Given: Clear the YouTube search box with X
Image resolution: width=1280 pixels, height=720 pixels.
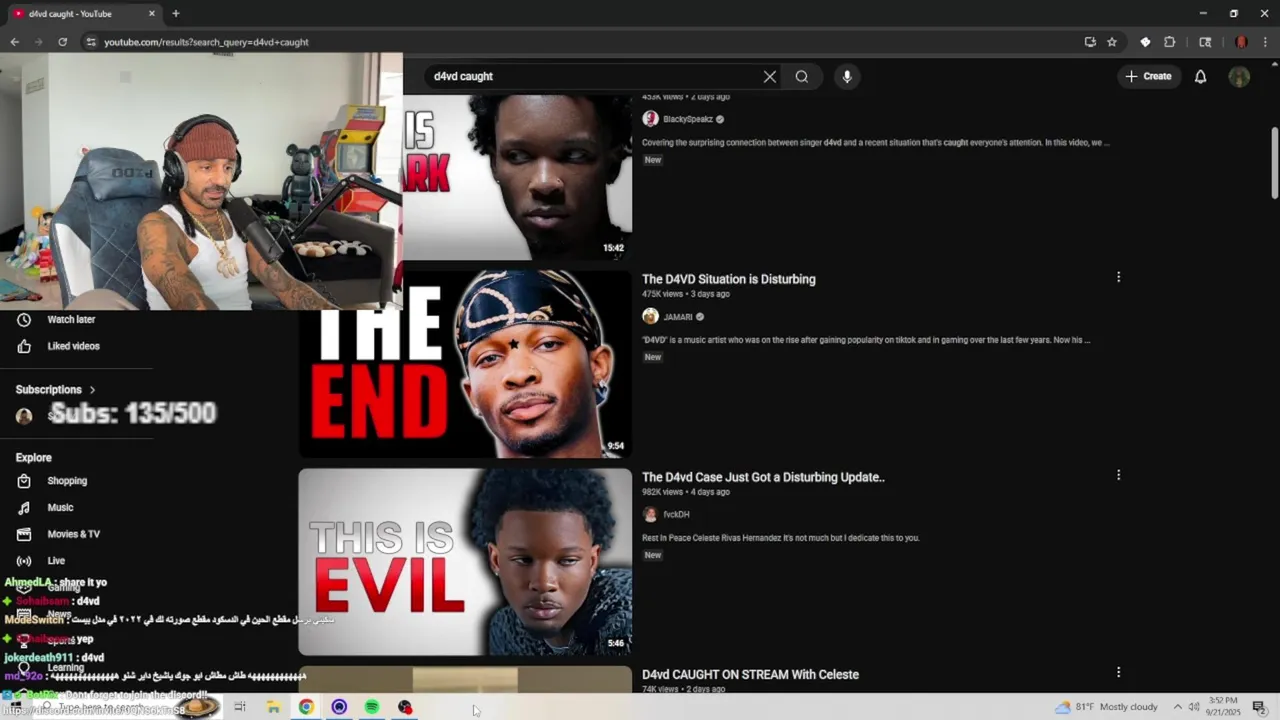Looking at the screenshot, I should click(770, 76).
